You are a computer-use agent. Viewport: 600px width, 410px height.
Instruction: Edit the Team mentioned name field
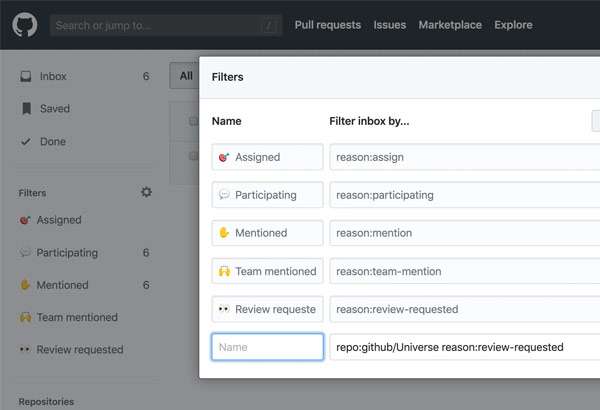coord(267,271)
